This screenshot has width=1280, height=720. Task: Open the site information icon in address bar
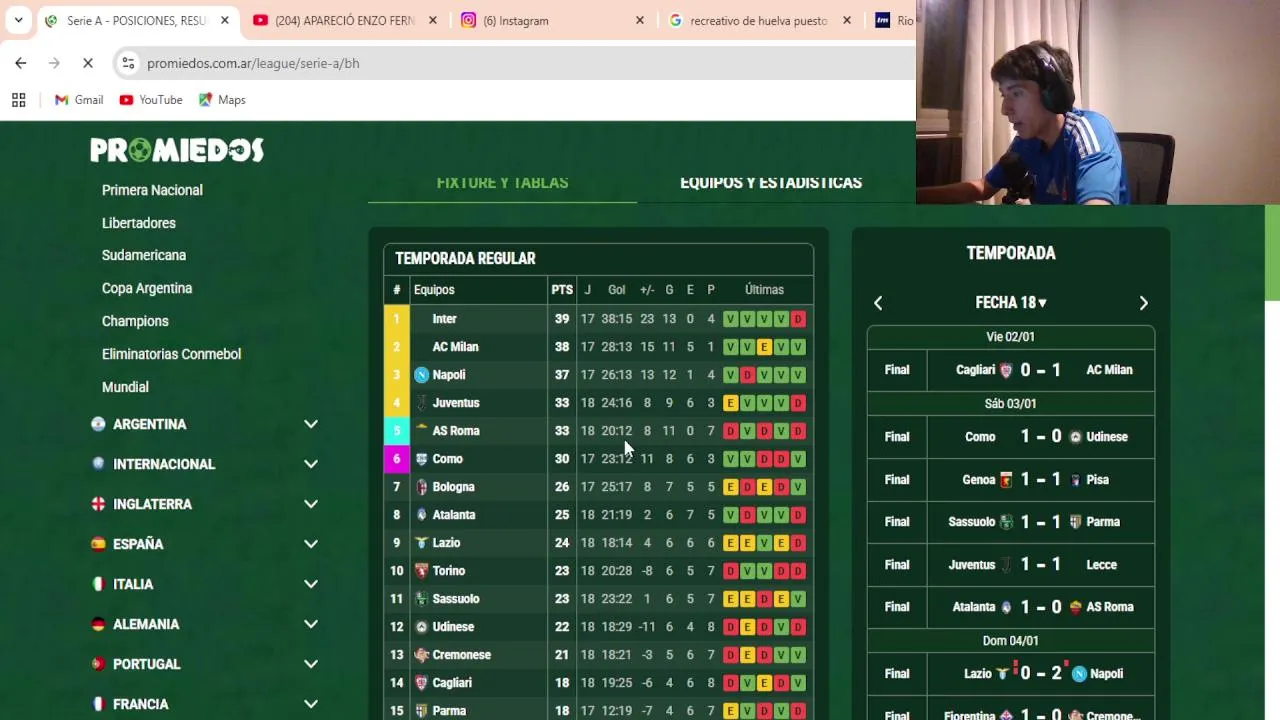pyautogui.click(x=128, y=63)
